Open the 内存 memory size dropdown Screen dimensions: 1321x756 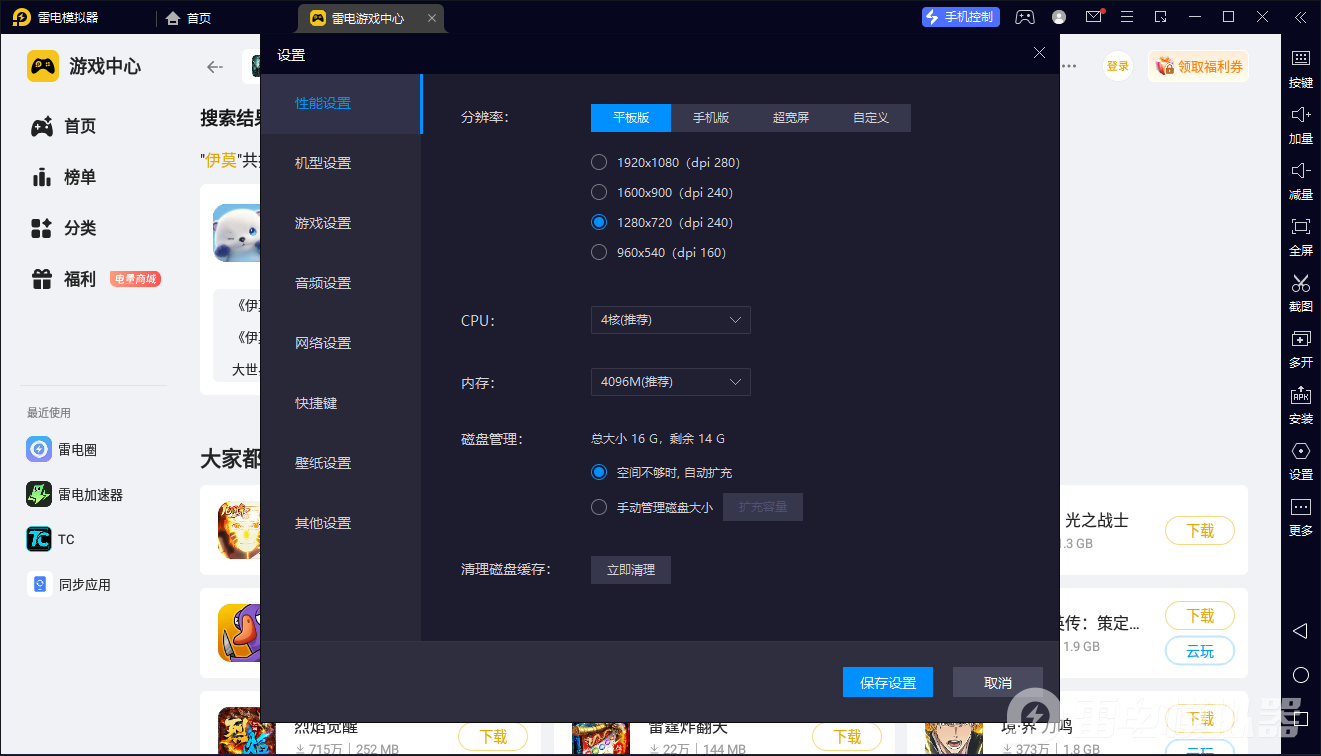670,382
